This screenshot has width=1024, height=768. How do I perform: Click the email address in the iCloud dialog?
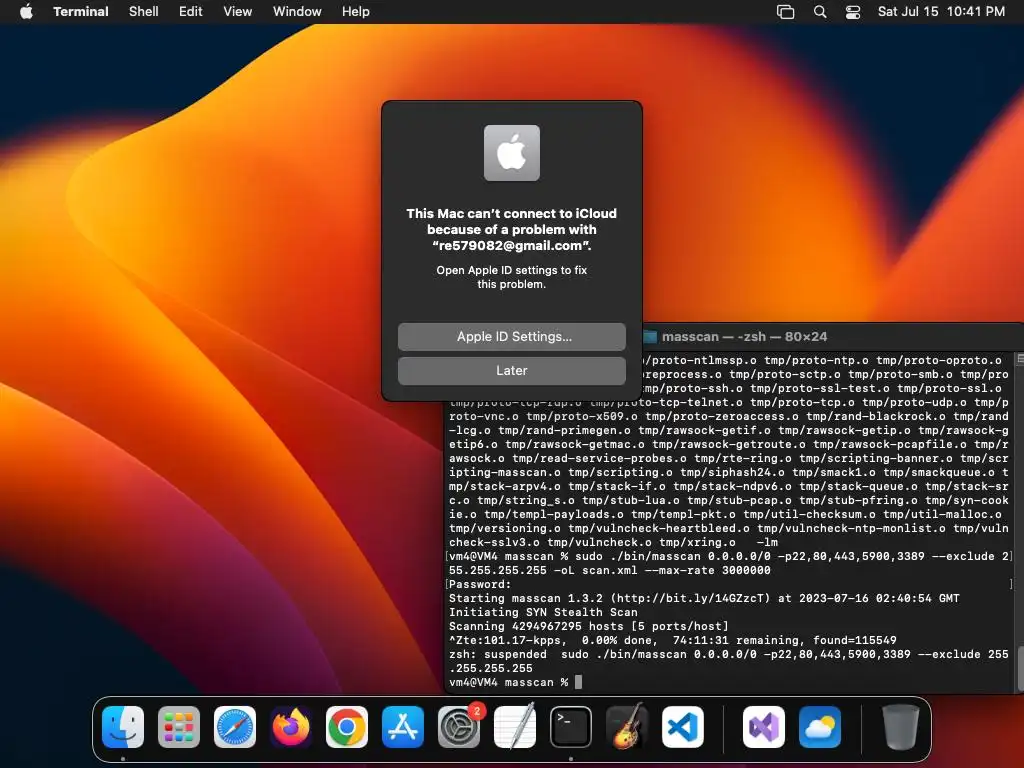click(511, 246)
